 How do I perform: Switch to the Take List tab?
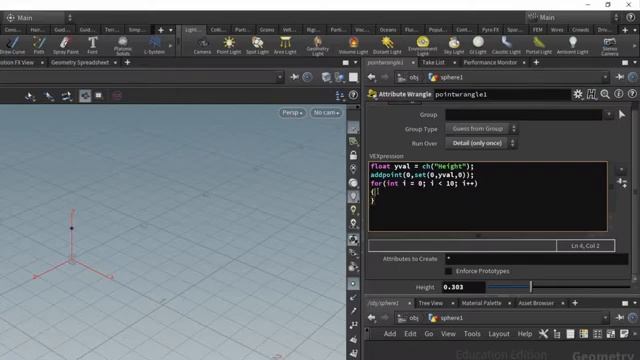click(x=433, y=62)
